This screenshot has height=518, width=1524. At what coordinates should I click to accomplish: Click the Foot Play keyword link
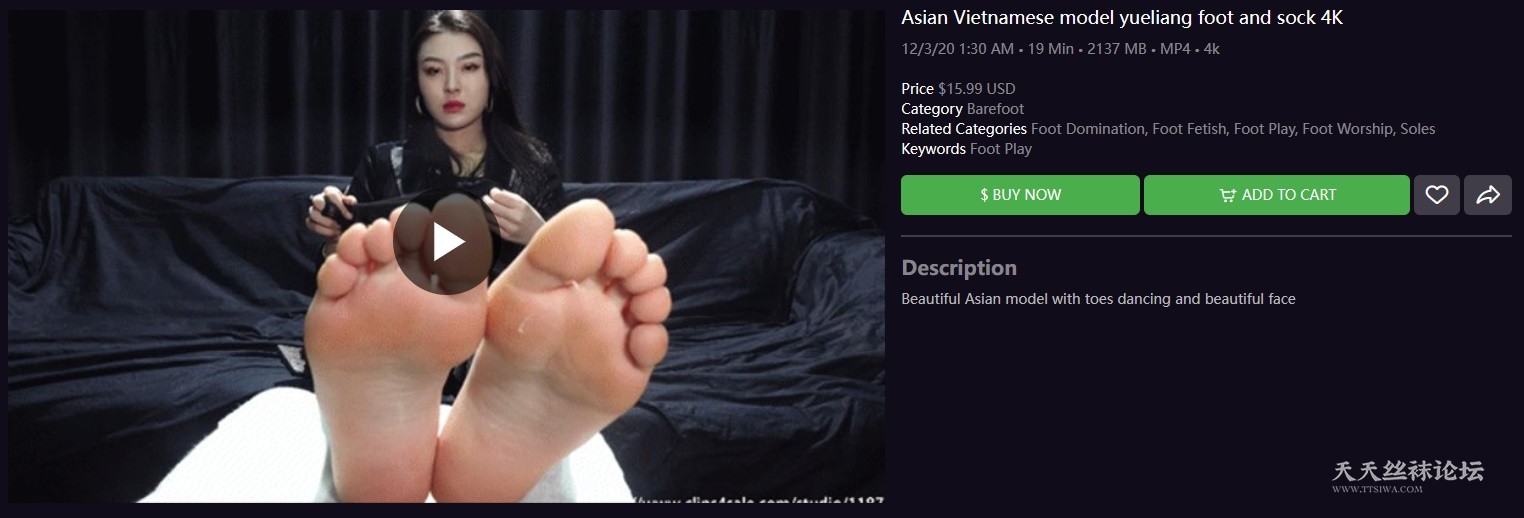pyautogui.click(x=1001, y=149)
